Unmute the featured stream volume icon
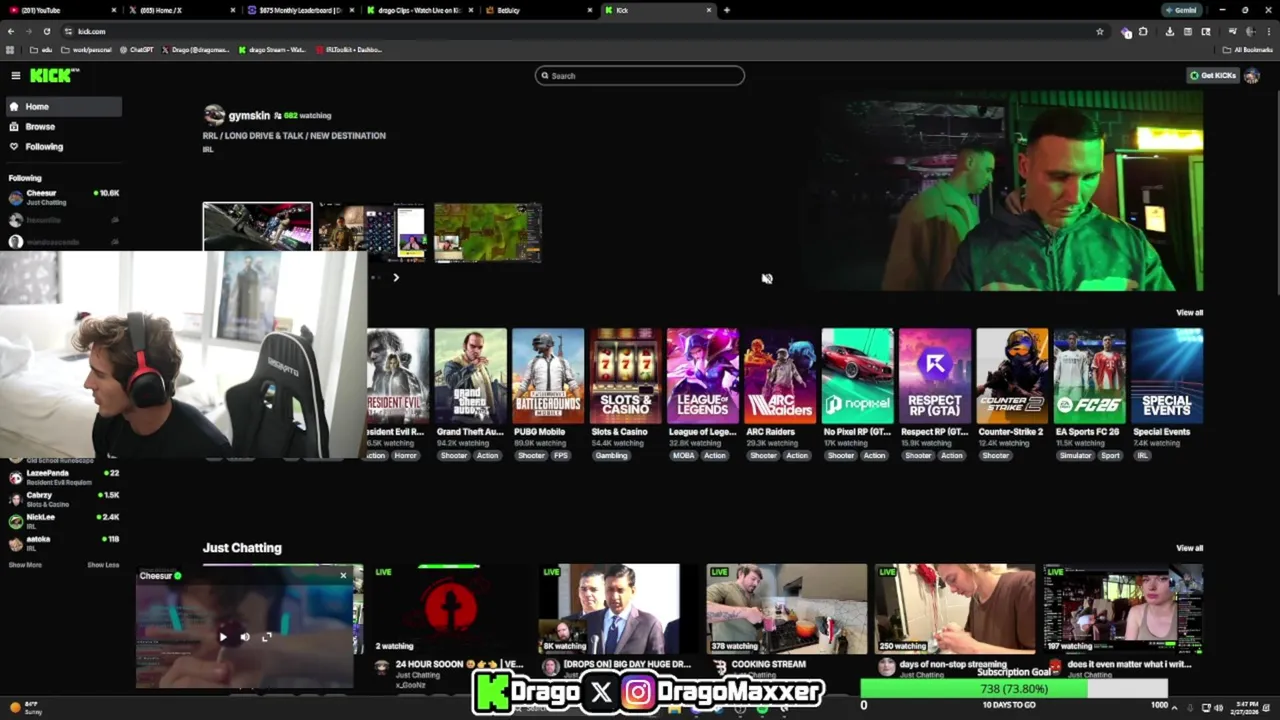Screen dimensions: 1280x720 pos(767,279)
